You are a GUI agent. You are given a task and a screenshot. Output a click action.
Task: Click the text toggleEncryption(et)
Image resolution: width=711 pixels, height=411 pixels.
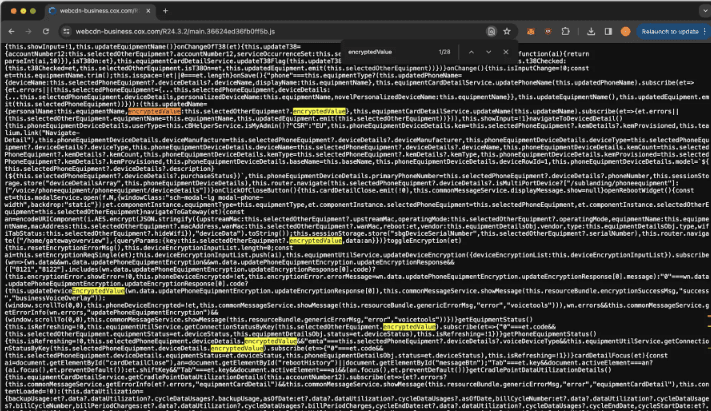click(424, 240)
